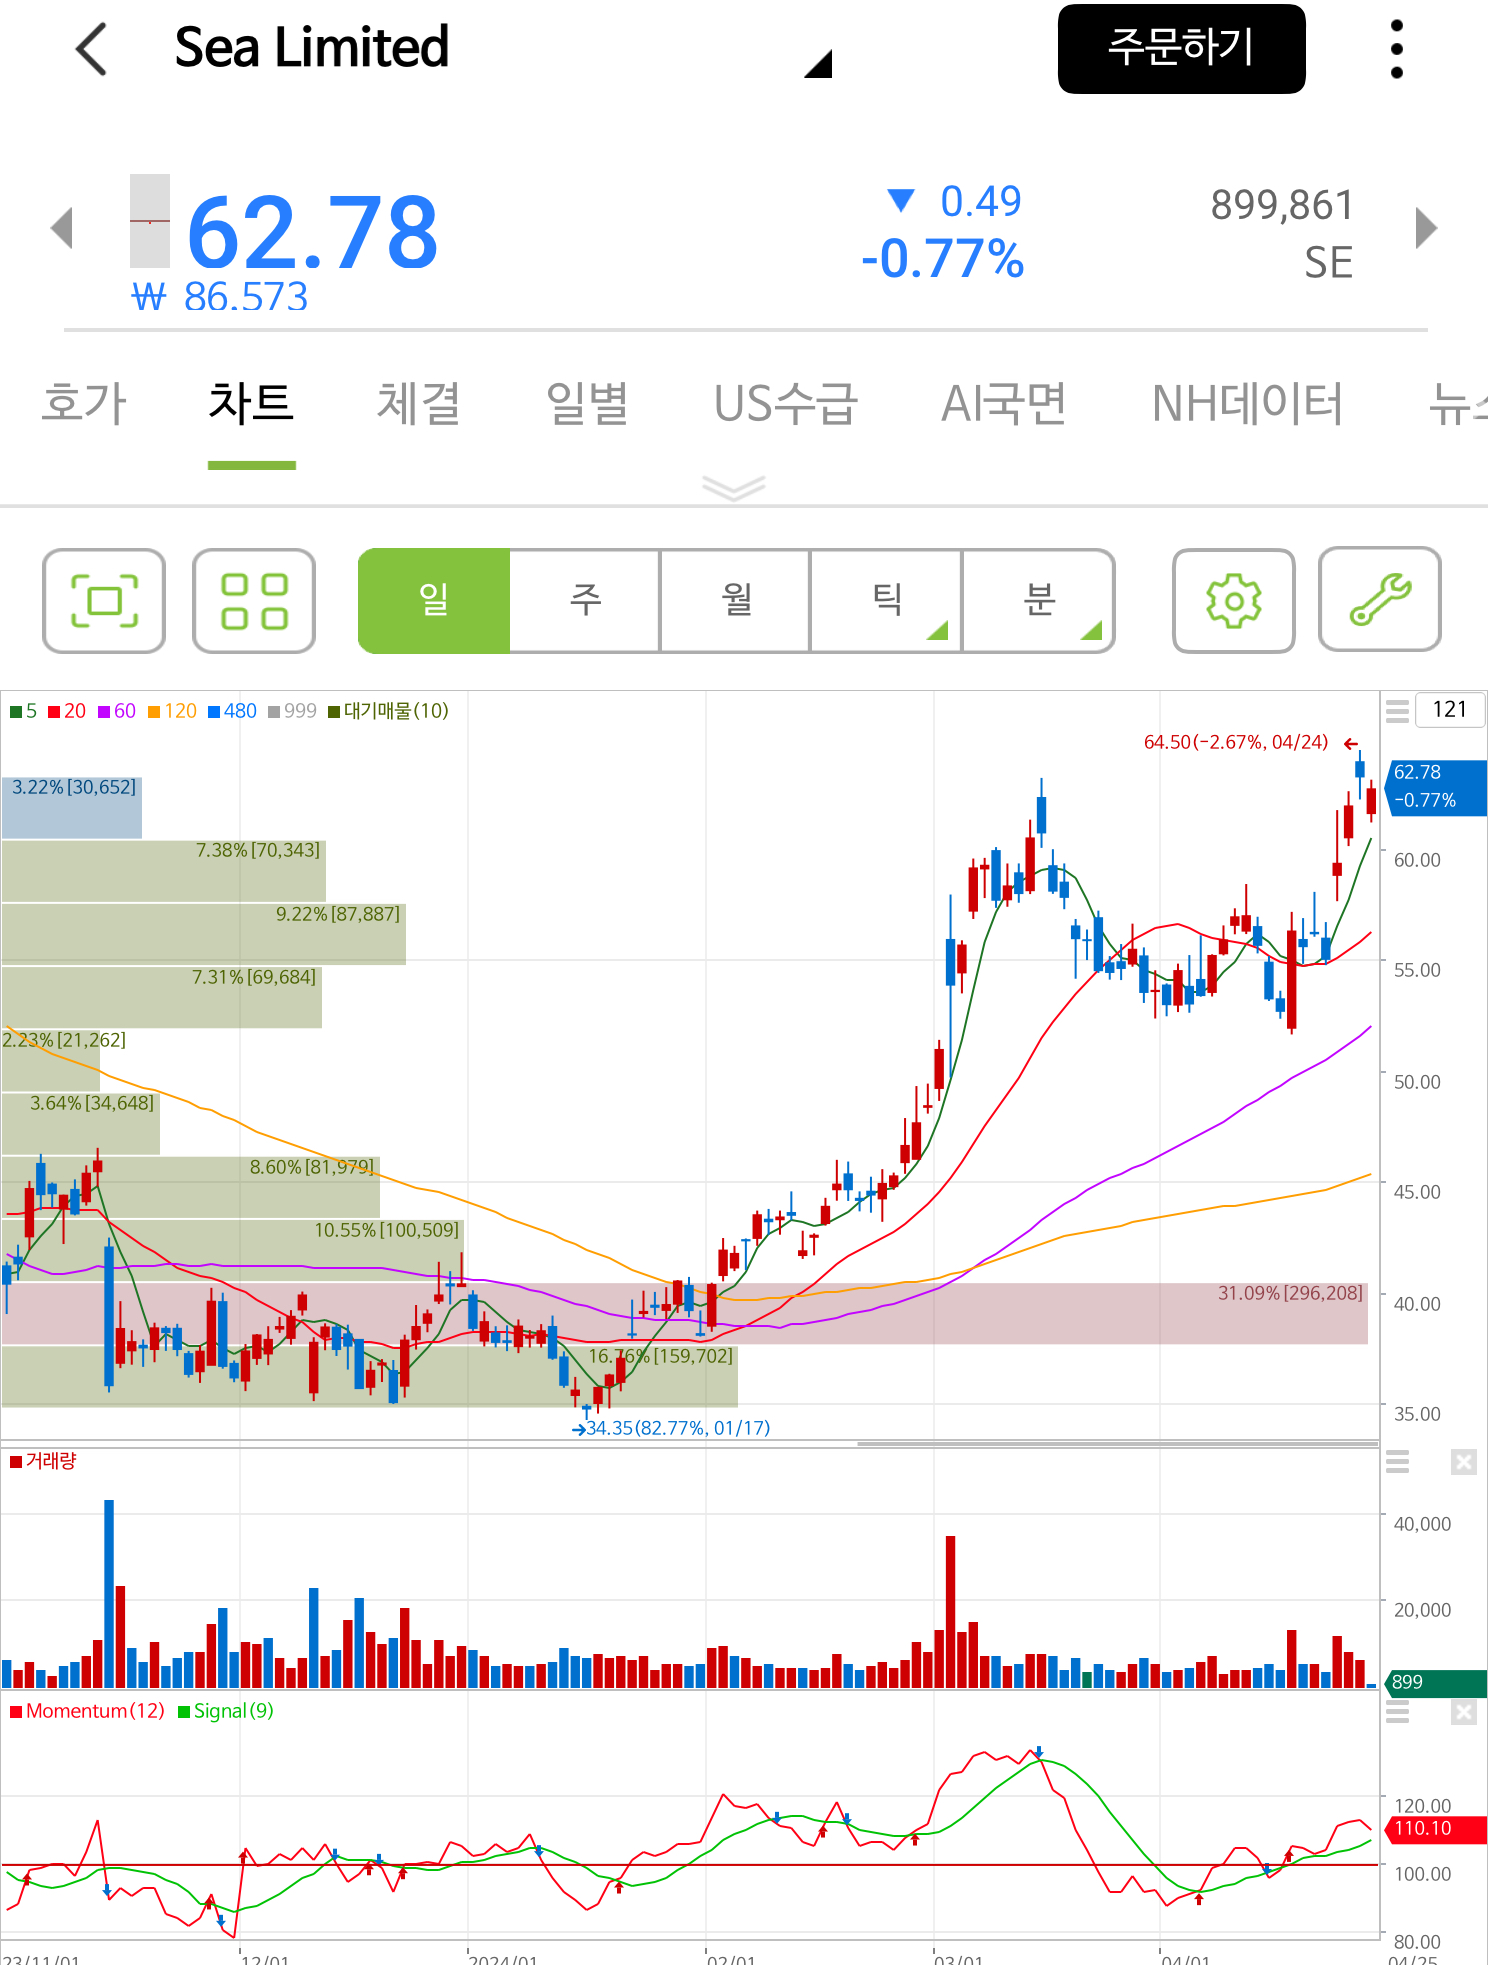This screenshot has width=1488, height=1965.
Task: Open price chart panel menu icon
Action: [x=1397, y=711]
